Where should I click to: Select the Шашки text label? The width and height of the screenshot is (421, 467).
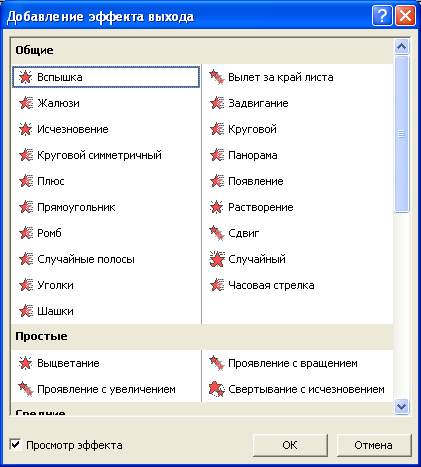click(x=55, y=311)
